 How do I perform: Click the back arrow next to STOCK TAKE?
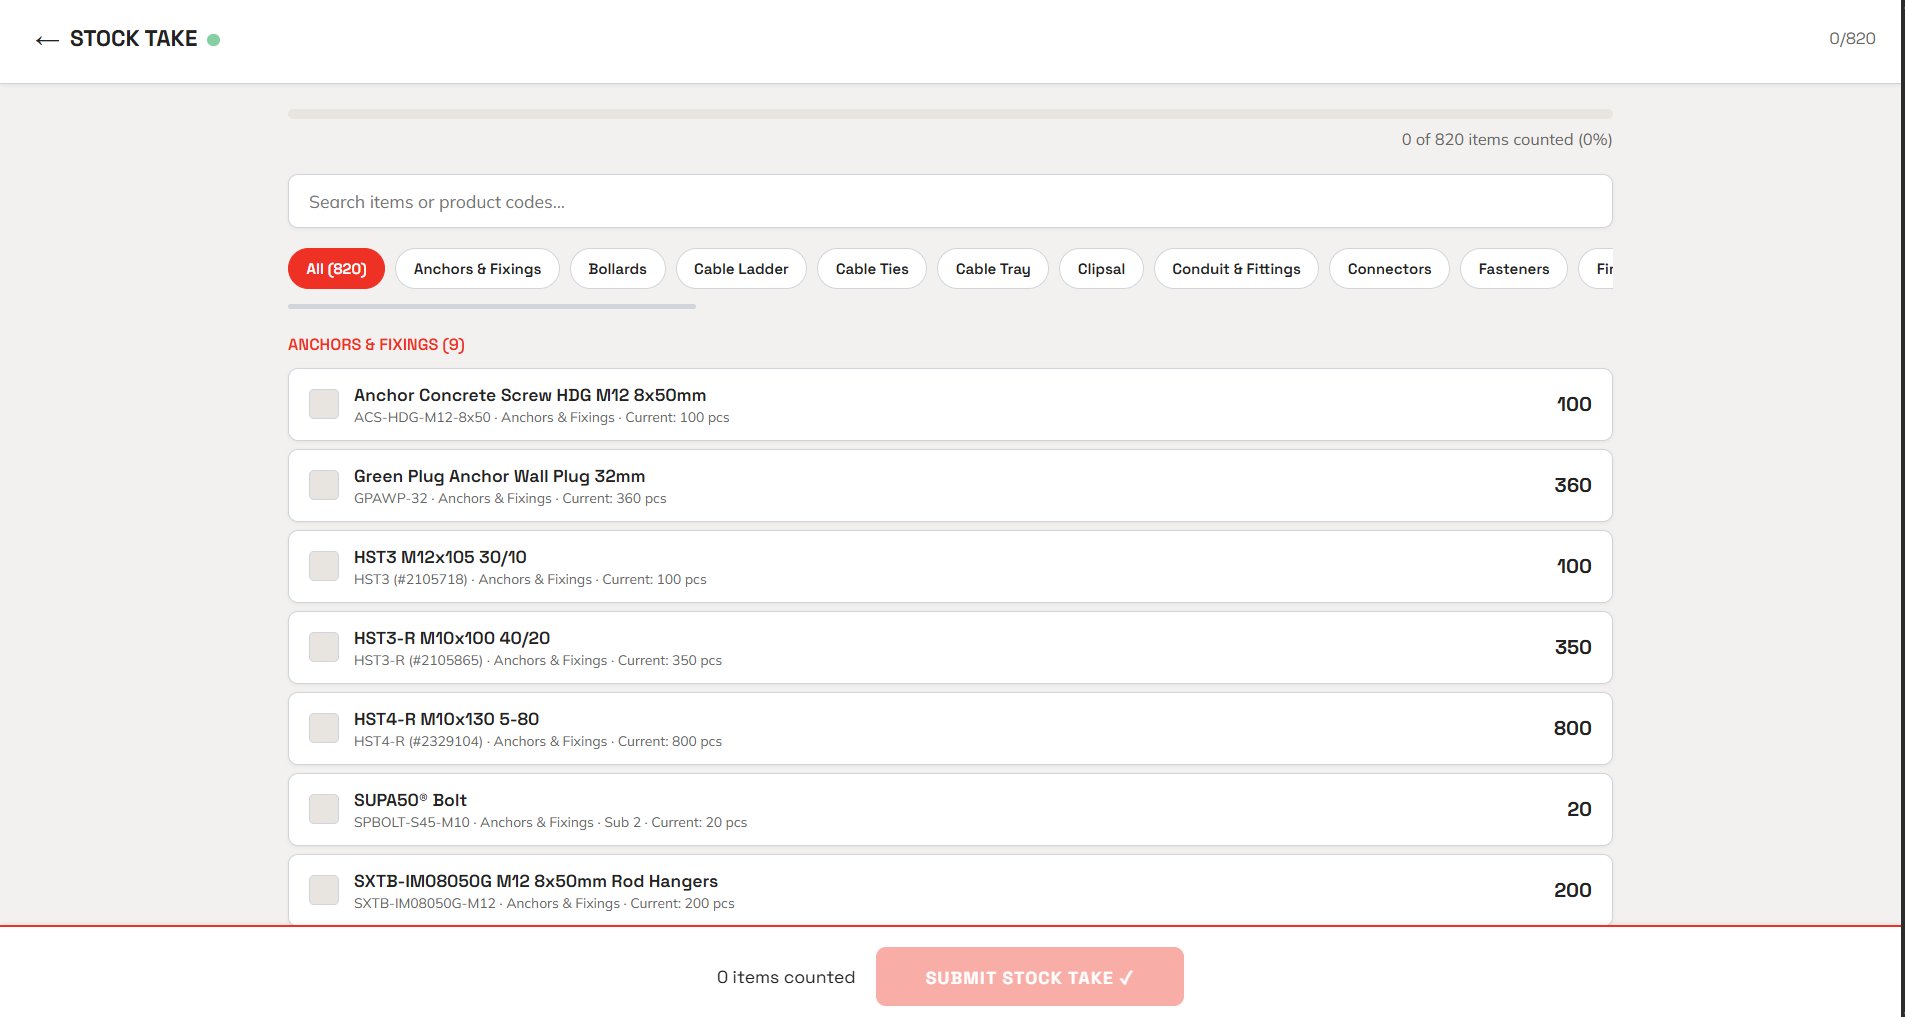click(x=46, y=39)
